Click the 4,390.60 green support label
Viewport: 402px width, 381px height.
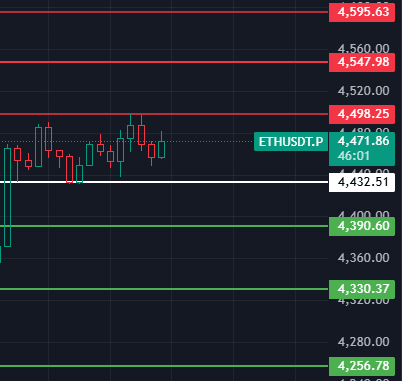pos(362,226)
